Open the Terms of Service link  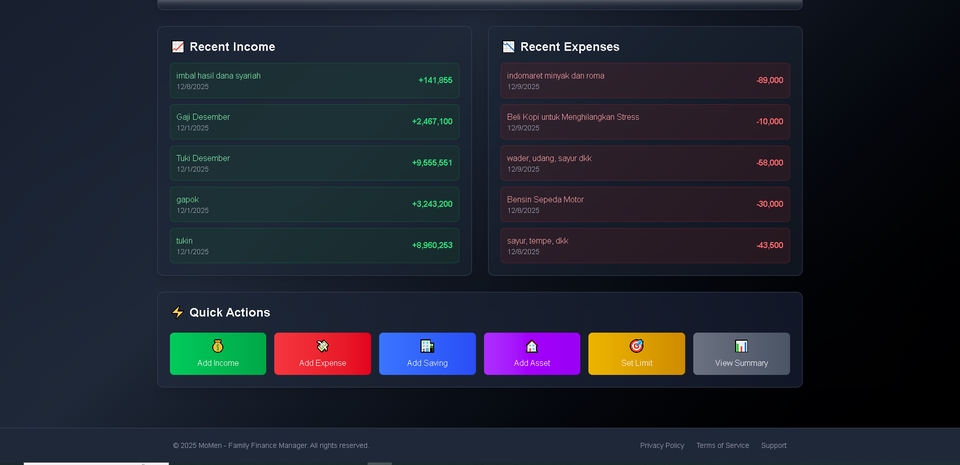tap(722, 446)
